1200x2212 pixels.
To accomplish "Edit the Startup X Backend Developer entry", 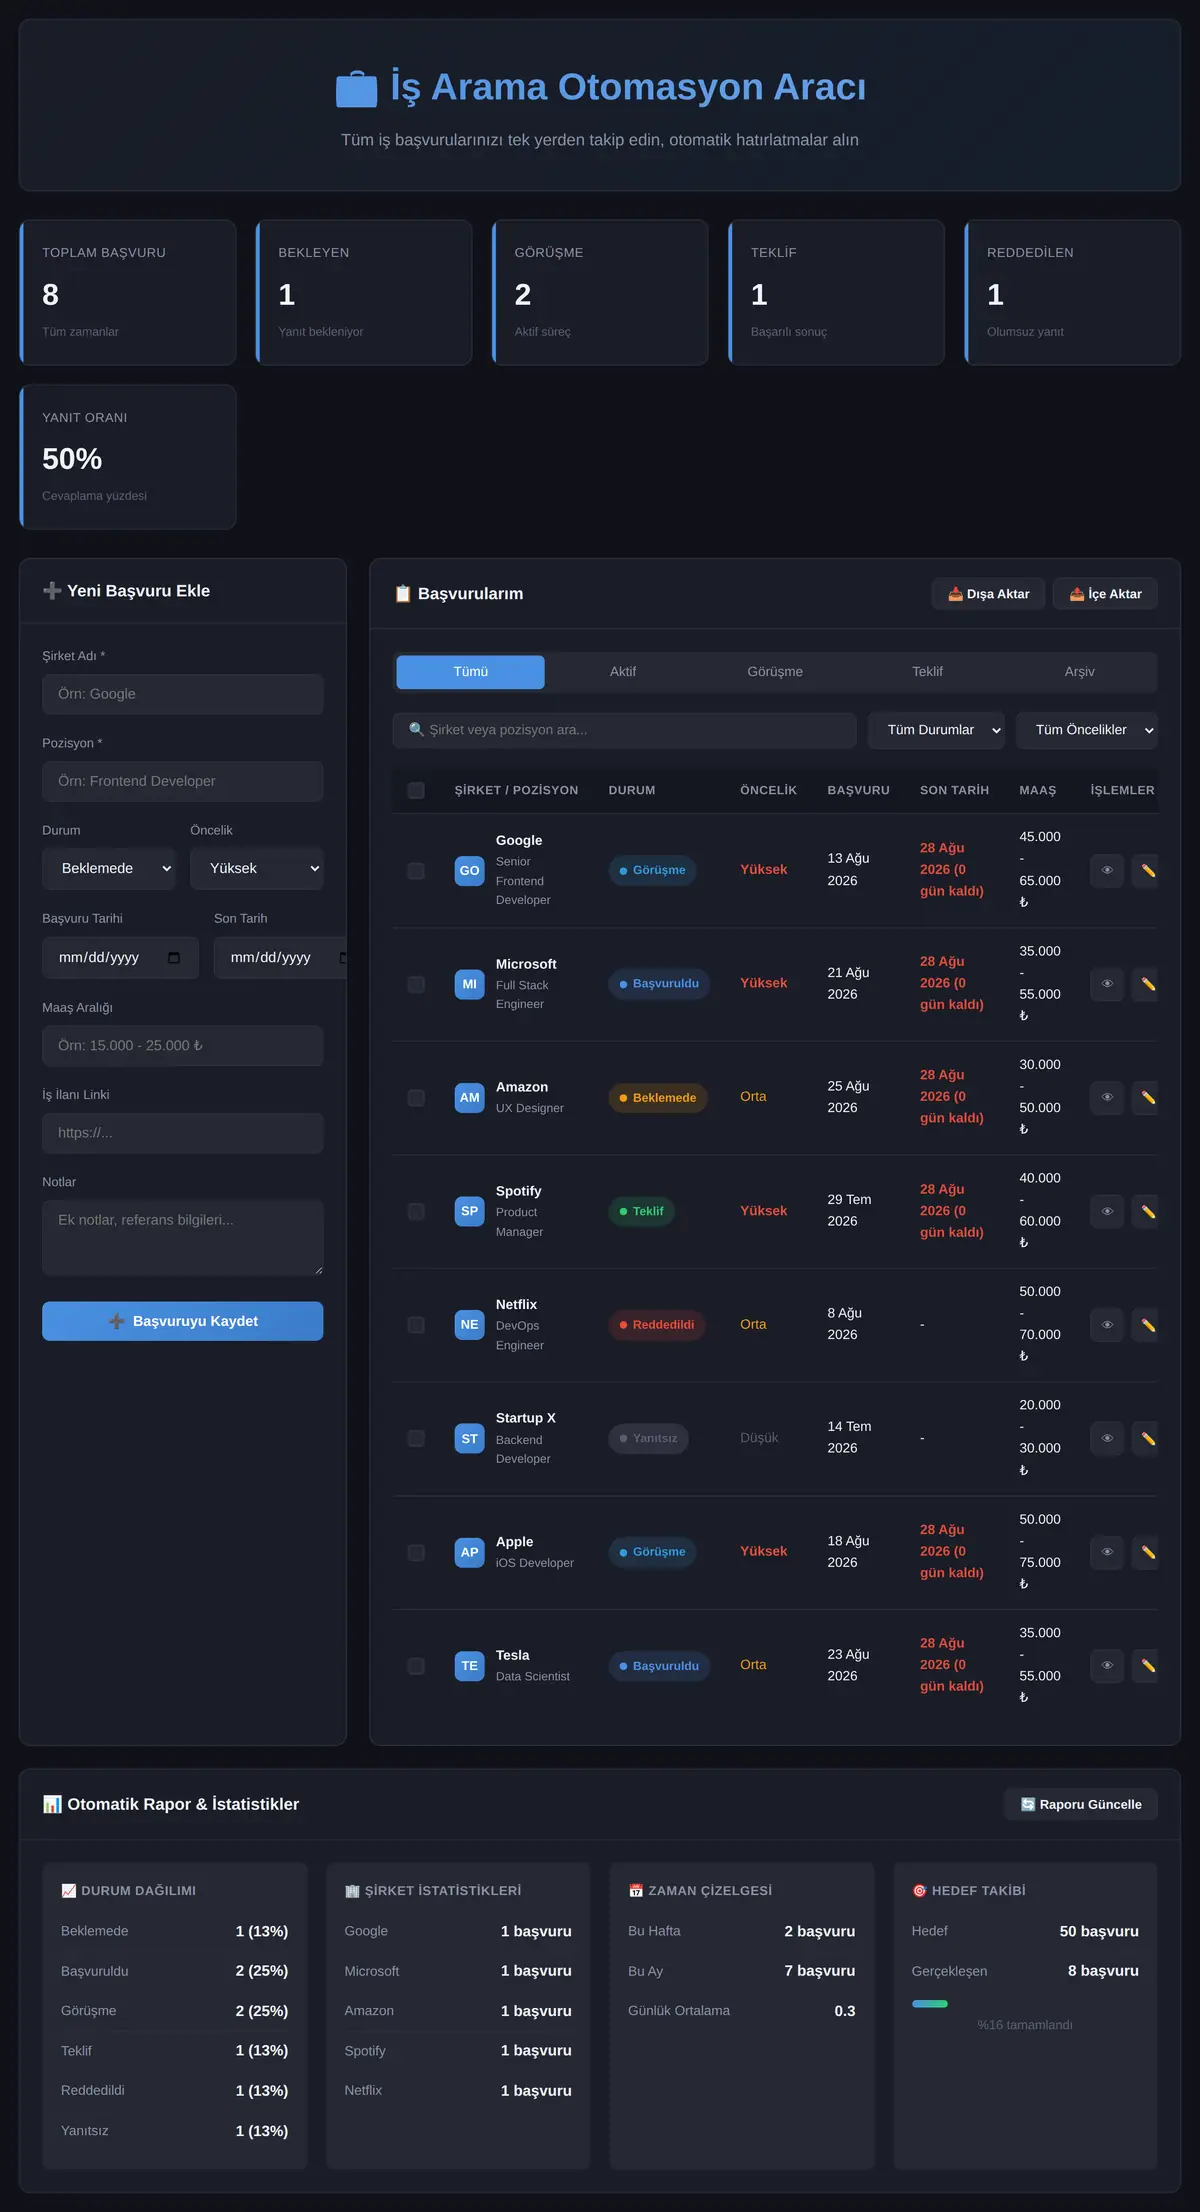I will pyautogui.click(x=1146, y=1438).
